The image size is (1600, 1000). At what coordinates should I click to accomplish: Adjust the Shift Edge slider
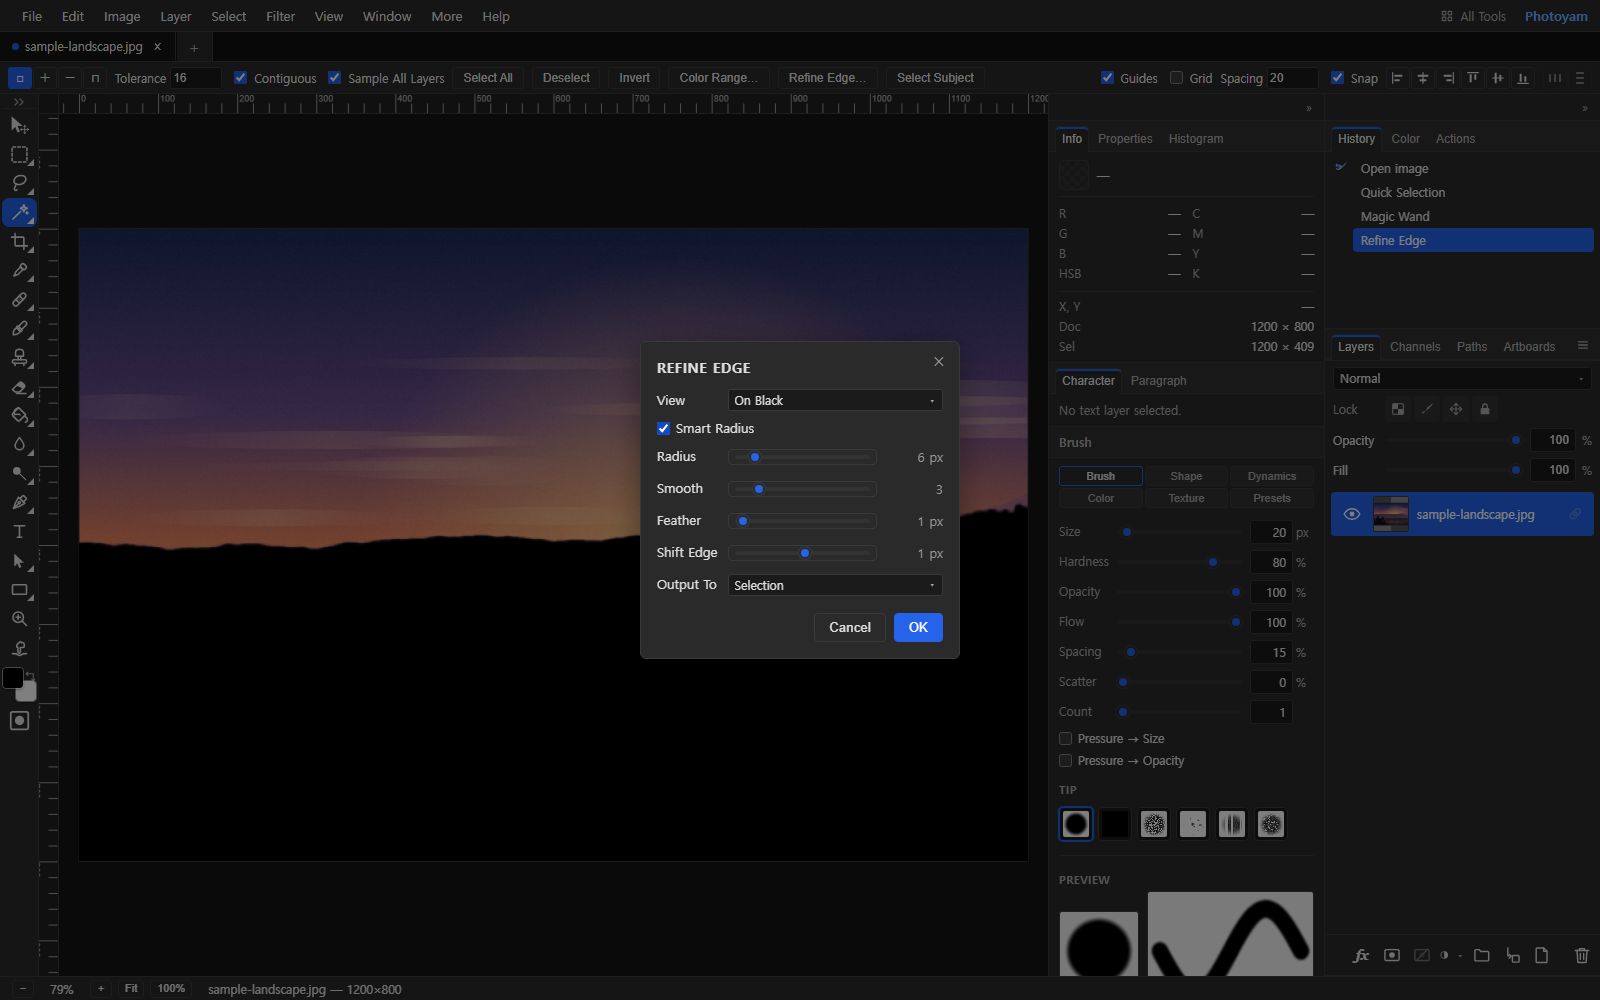pyautogui.click(x=803, y=553)
